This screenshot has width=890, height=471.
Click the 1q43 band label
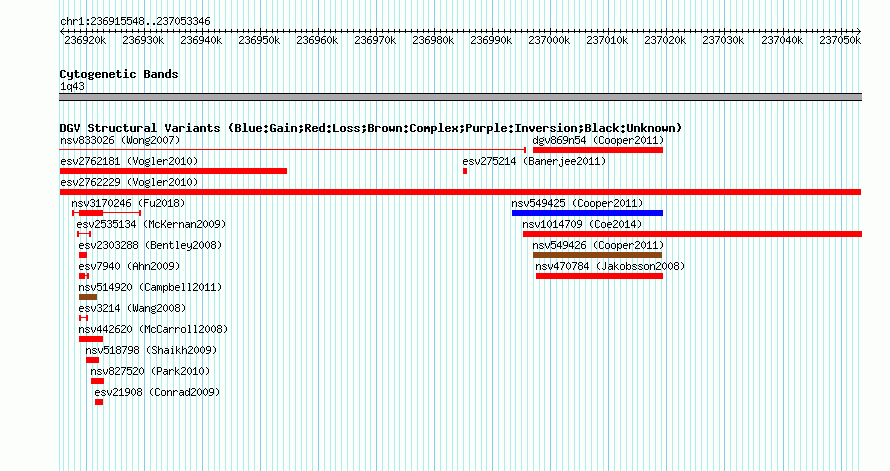click(72, 86)
